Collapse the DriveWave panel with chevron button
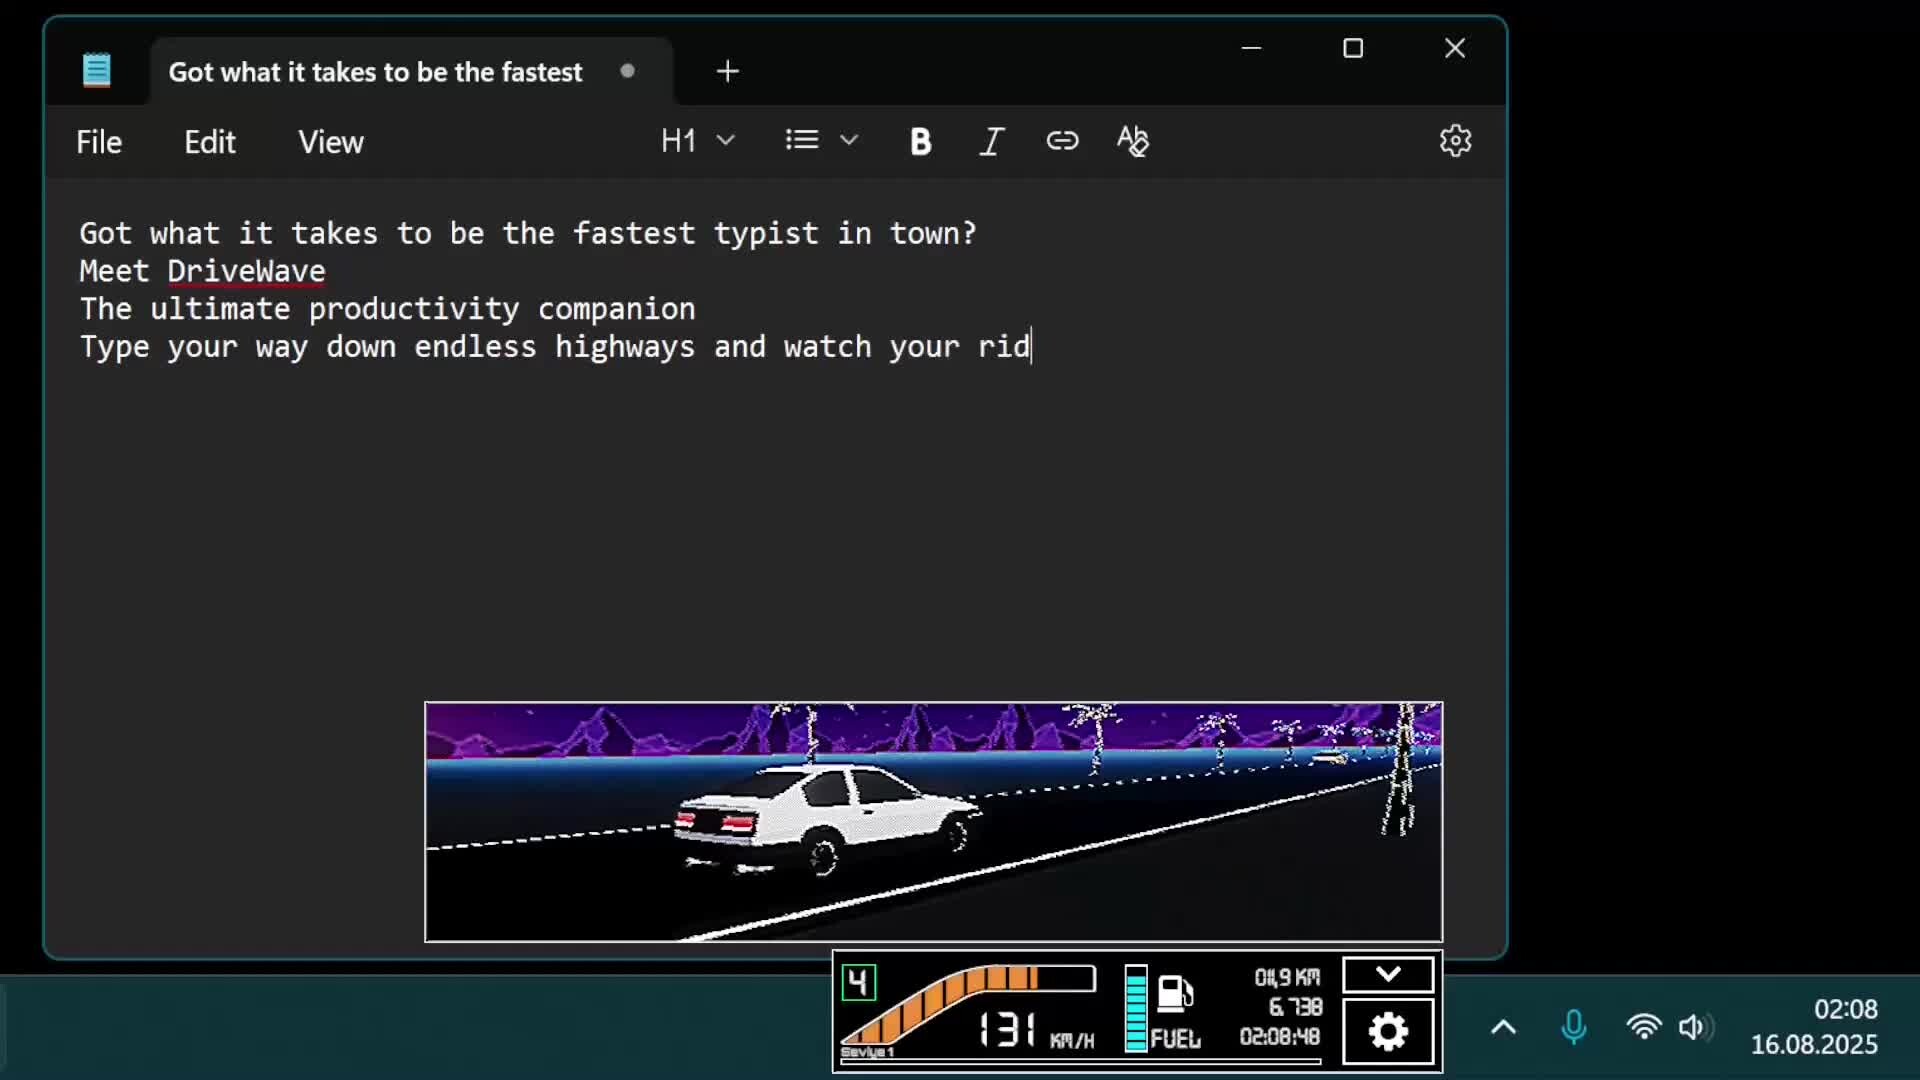Viewport: 1920px width, 1080px height. [1388, 974]
